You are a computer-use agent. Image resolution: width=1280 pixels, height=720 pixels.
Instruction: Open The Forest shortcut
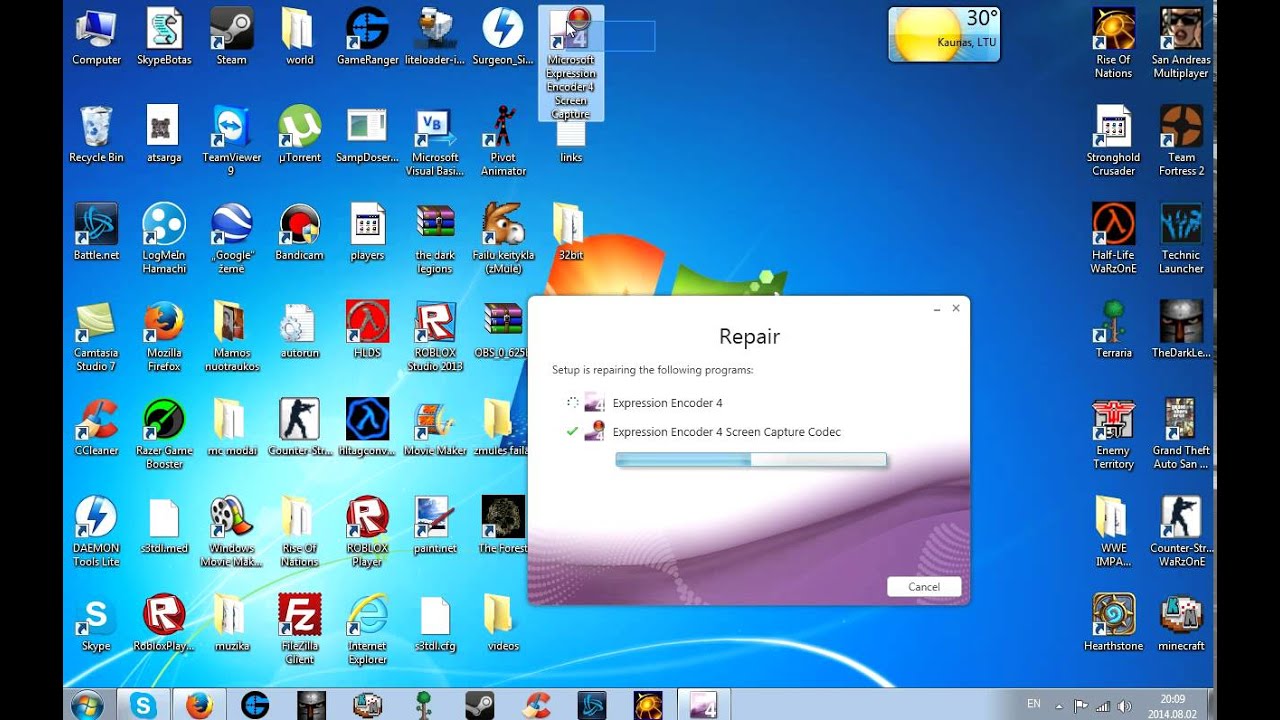(503, 526)
